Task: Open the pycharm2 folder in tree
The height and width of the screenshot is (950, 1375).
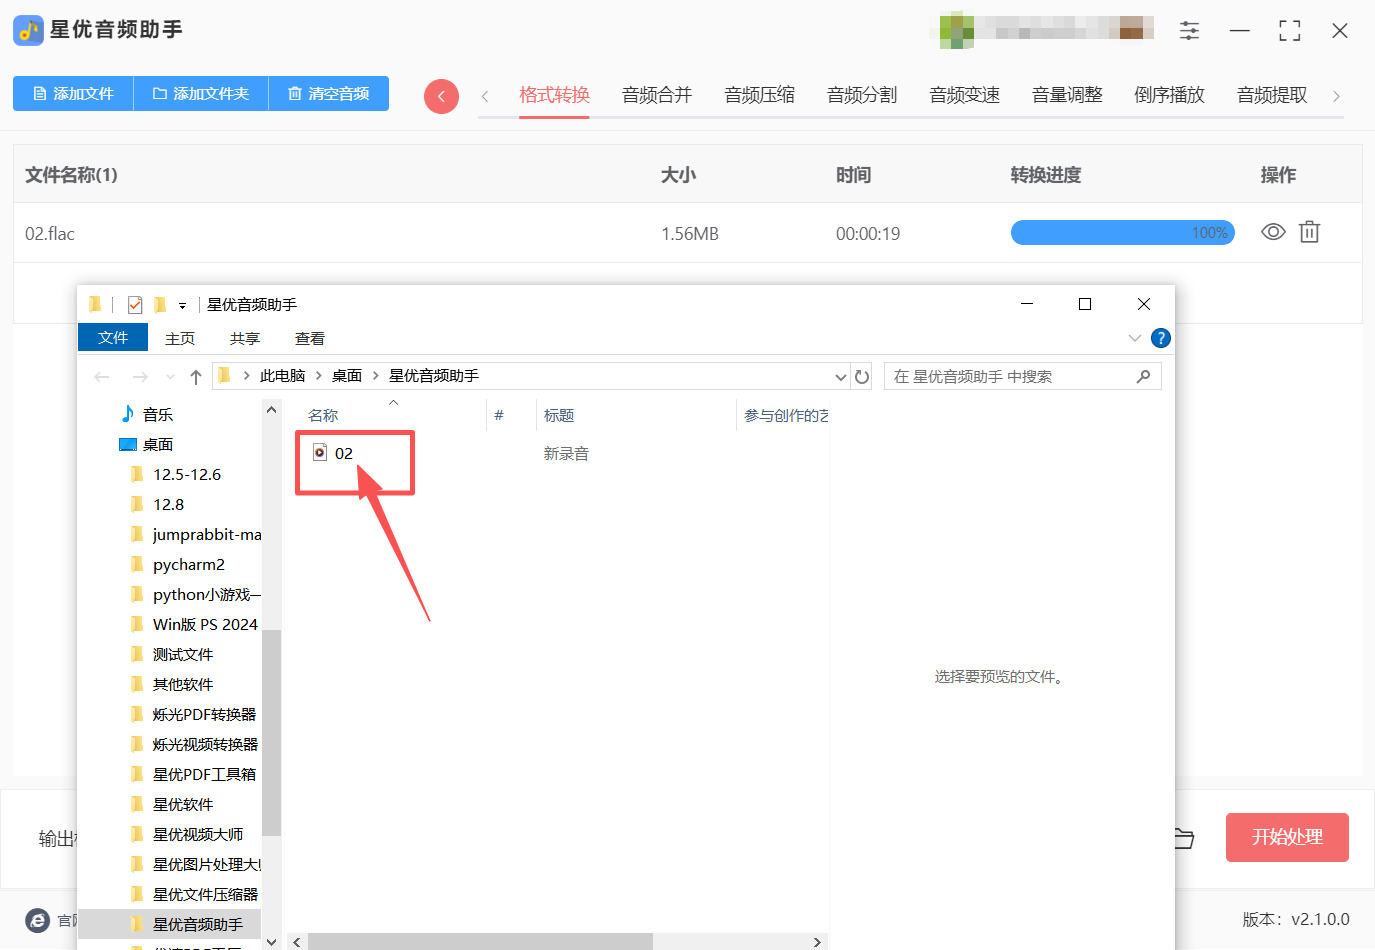Action: 189,564
